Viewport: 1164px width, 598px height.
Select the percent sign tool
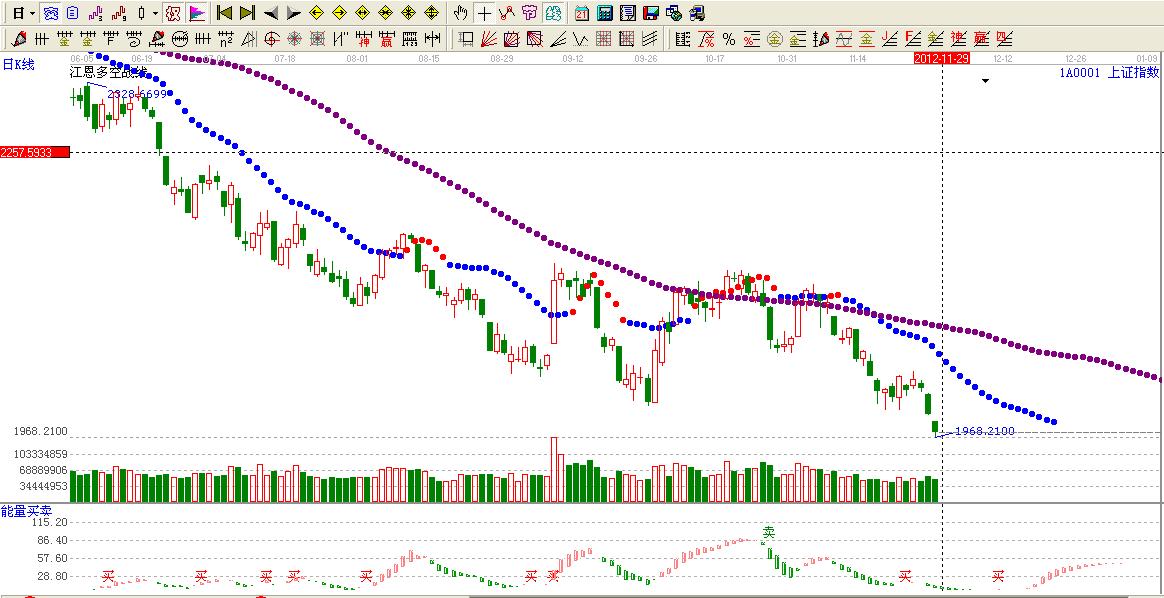point(729,39)
